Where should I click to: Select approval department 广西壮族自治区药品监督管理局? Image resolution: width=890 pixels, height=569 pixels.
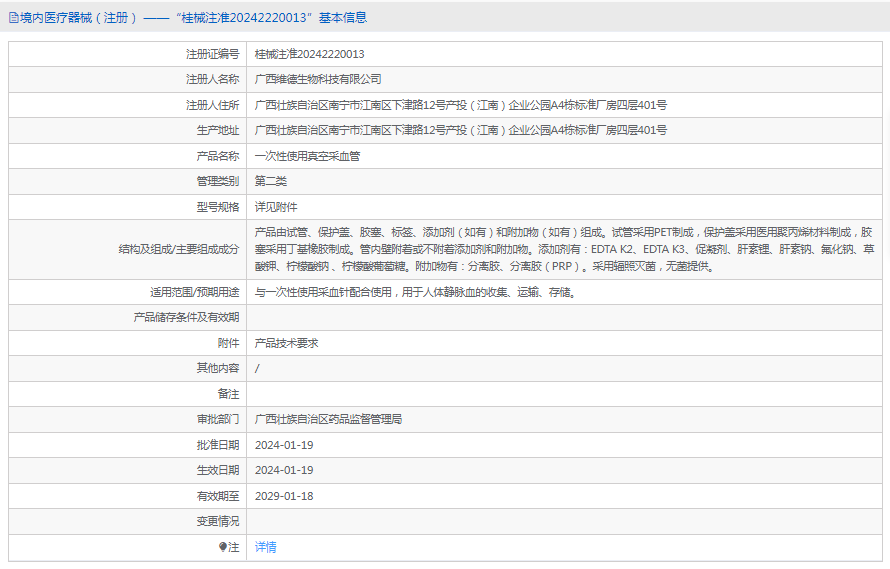(328, 419)
